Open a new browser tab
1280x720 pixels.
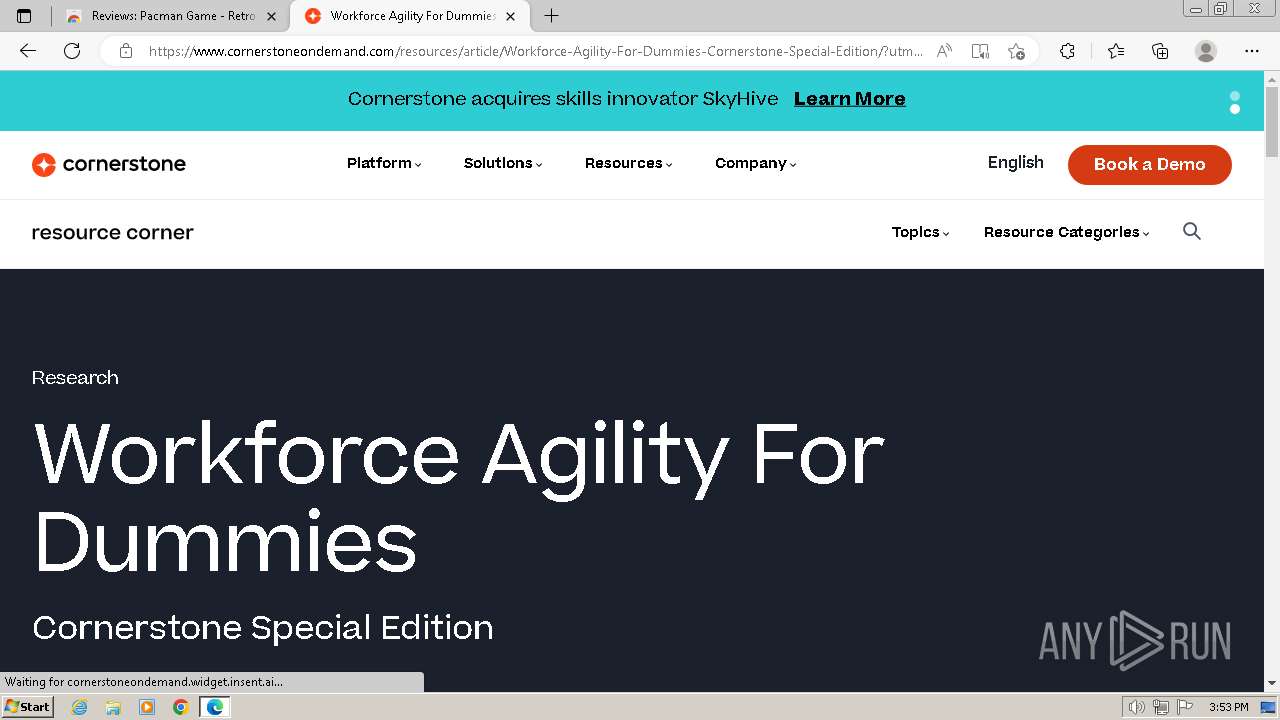click(551, 16)
